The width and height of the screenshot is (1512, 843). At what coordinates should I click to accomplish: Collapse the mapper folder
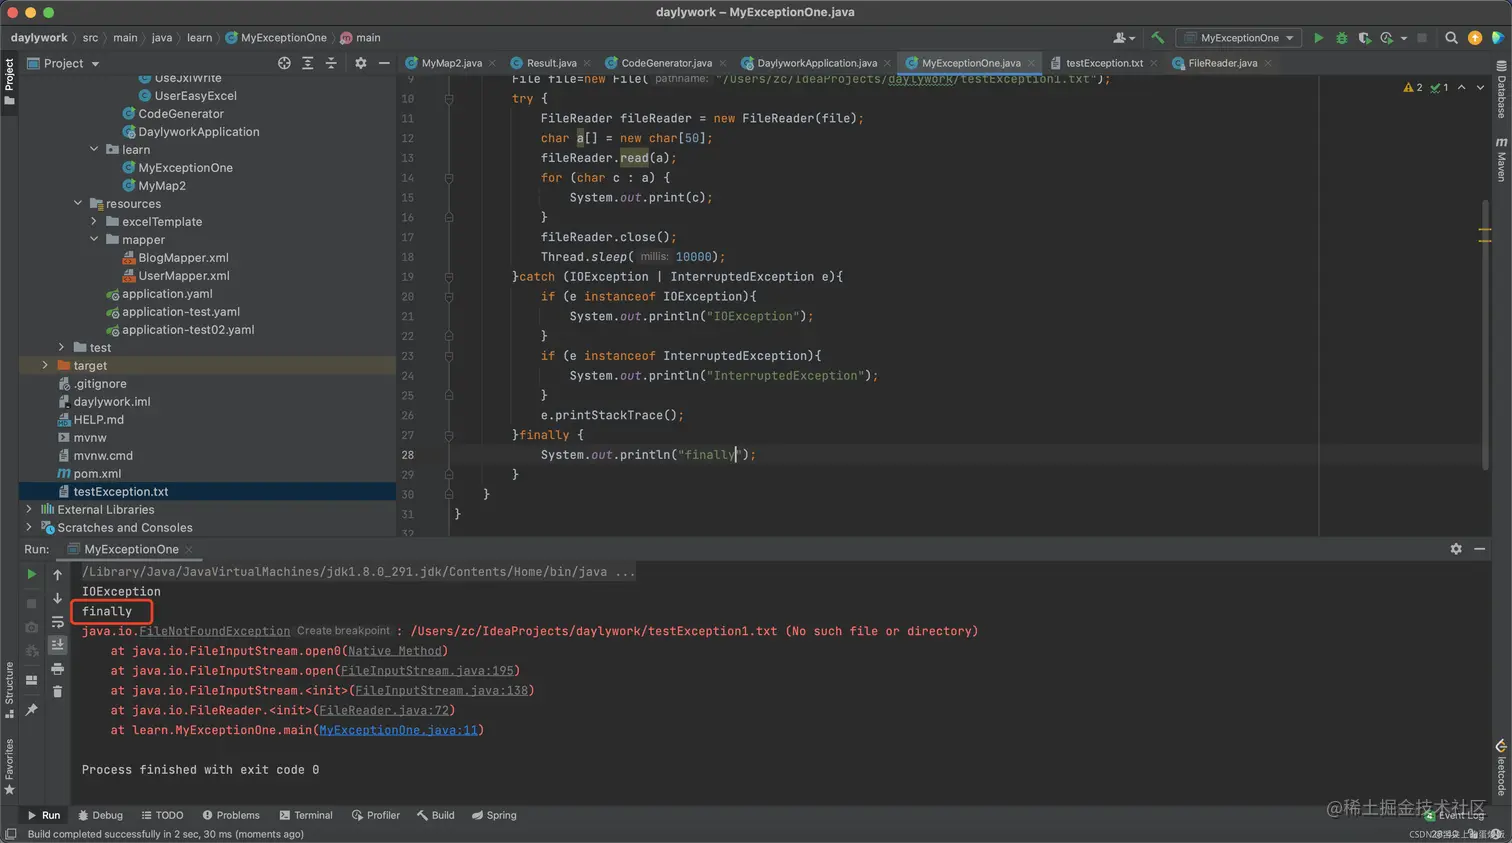click(x=94, y=239)
